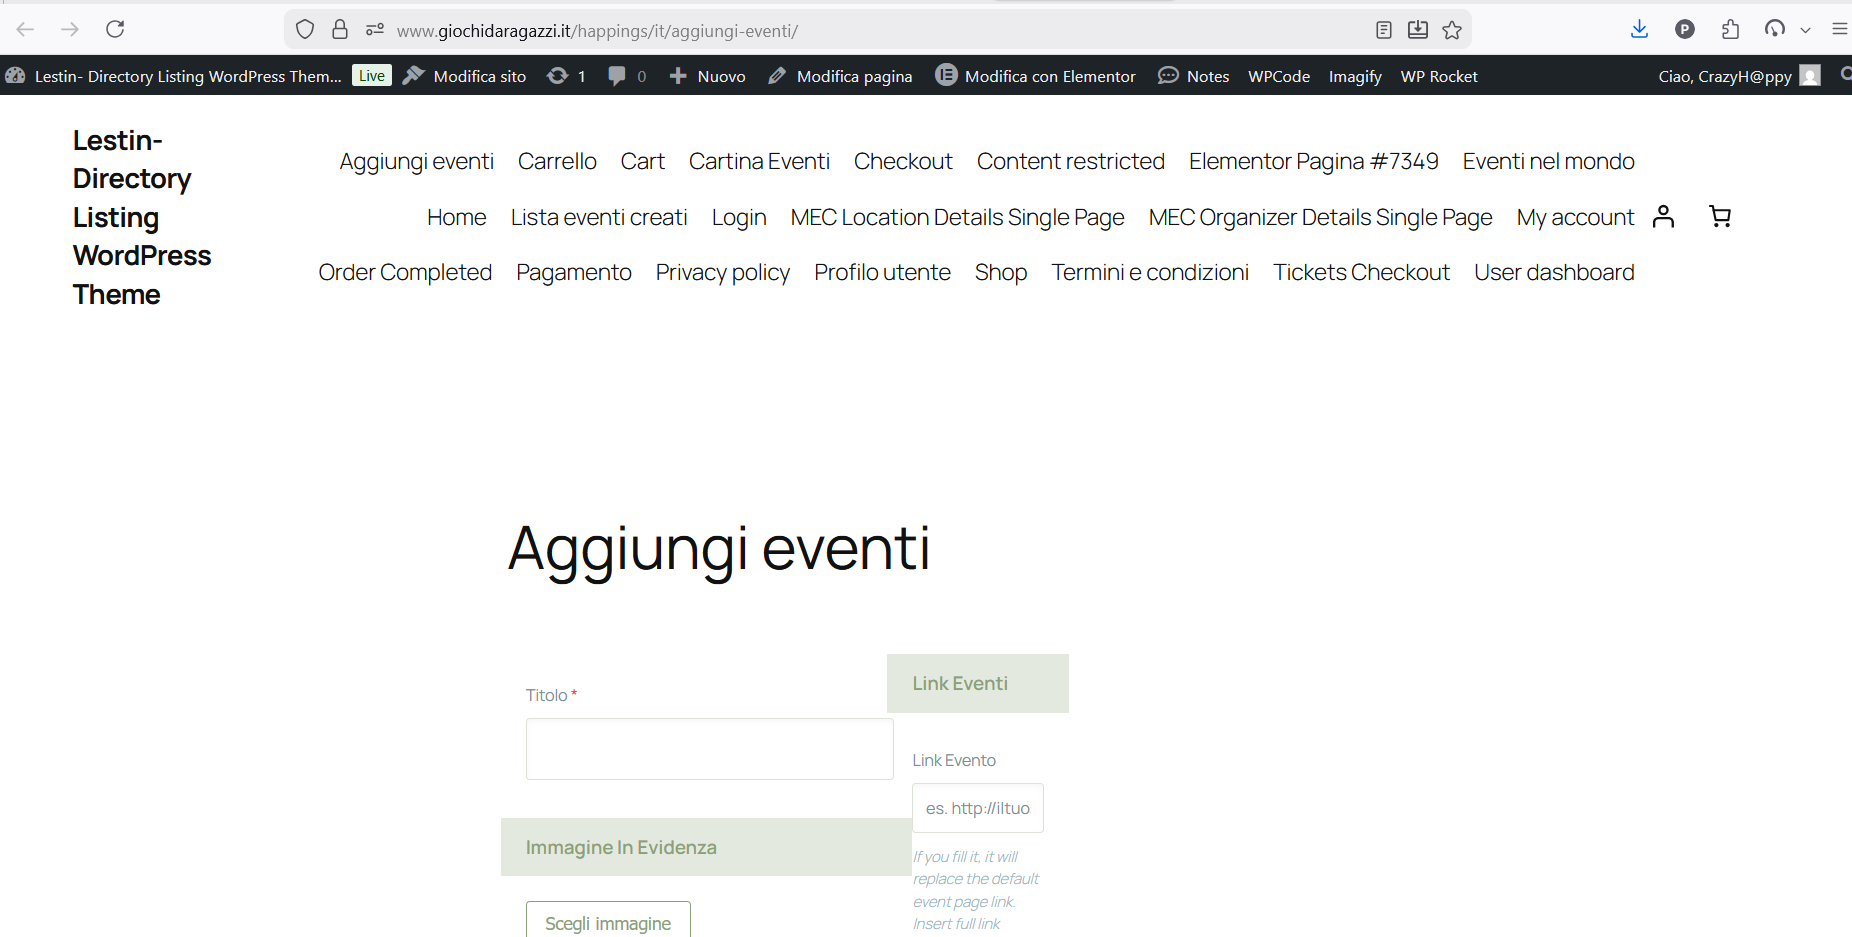Click the updates icon showing 1
Image resolution: width=1852 pixels, height=937 pixels.
566,76
